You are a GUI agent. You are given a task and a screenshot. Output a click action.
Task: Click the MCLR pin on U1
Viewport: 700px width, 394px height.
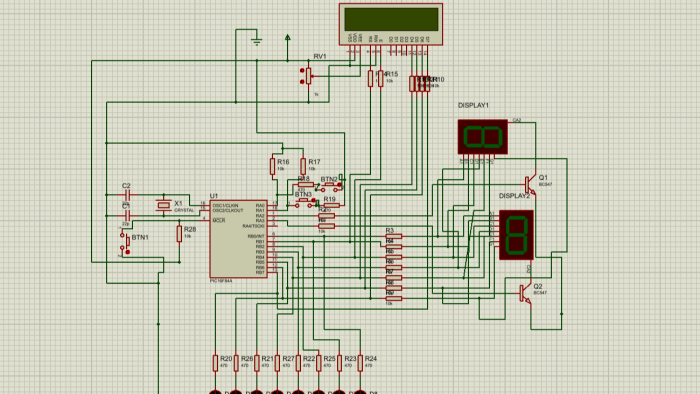(x=219, y=220)
